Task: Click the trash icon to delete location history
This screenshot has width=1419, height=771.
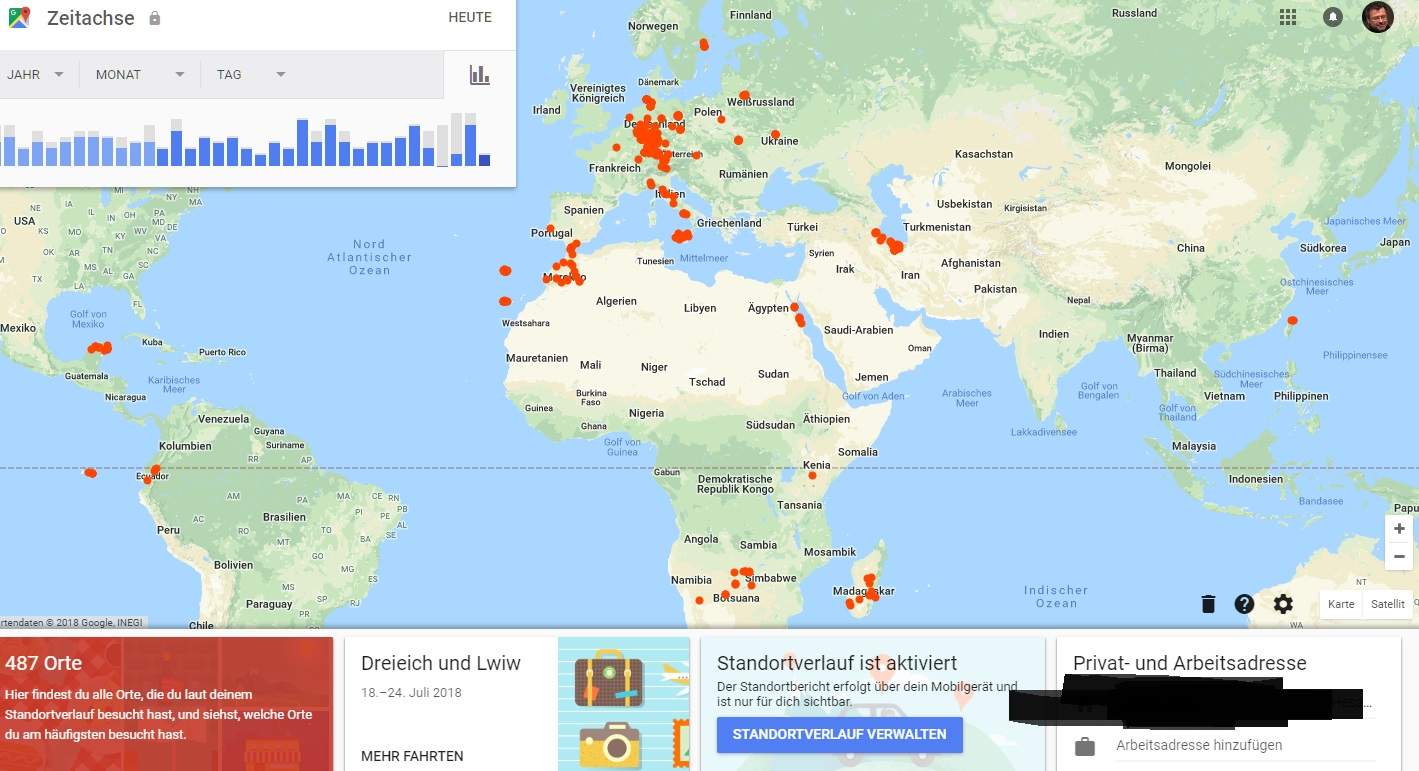Action: [1207, 604]
